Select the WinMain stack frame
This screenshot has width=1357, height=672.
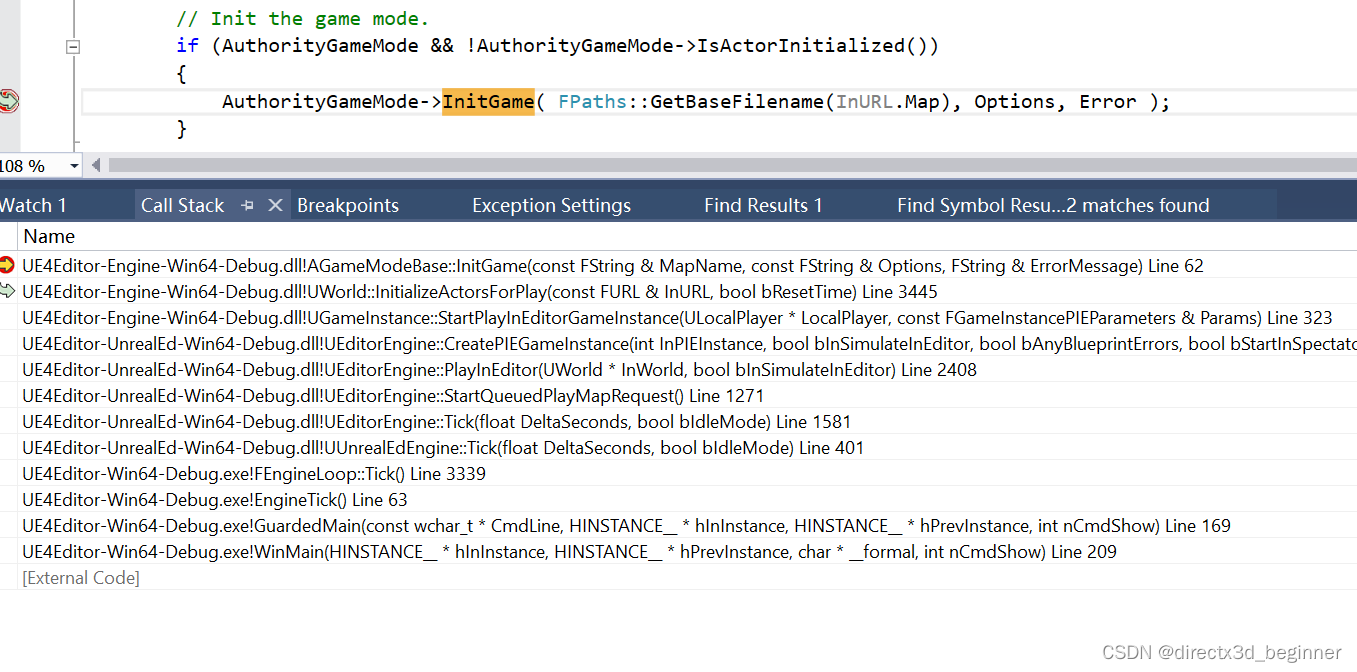pyautogui.click(x=569, y=552)
